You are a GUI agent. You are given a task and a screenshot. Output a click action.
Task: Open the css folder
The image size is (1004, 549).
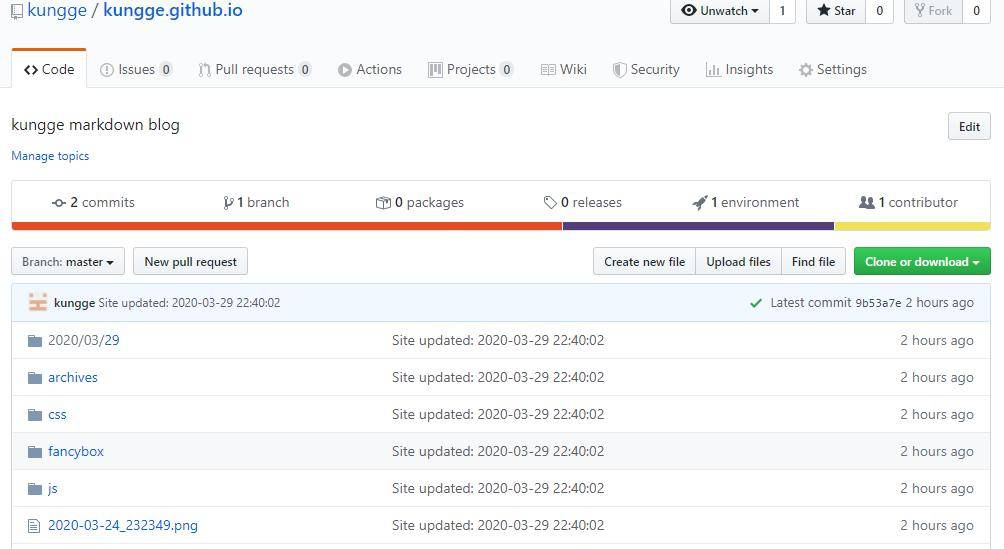(x=57, y=414)
